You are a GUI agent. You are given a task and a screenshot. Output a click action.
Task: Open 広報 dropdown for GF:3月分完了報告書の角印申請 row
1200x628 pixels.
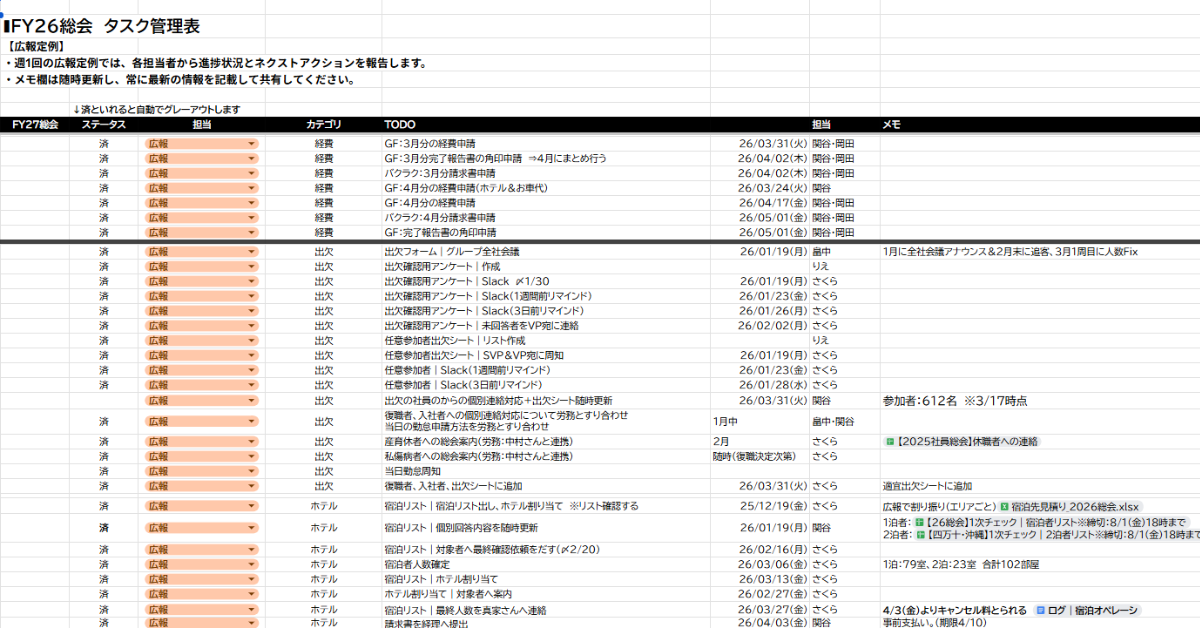[202, 158]
